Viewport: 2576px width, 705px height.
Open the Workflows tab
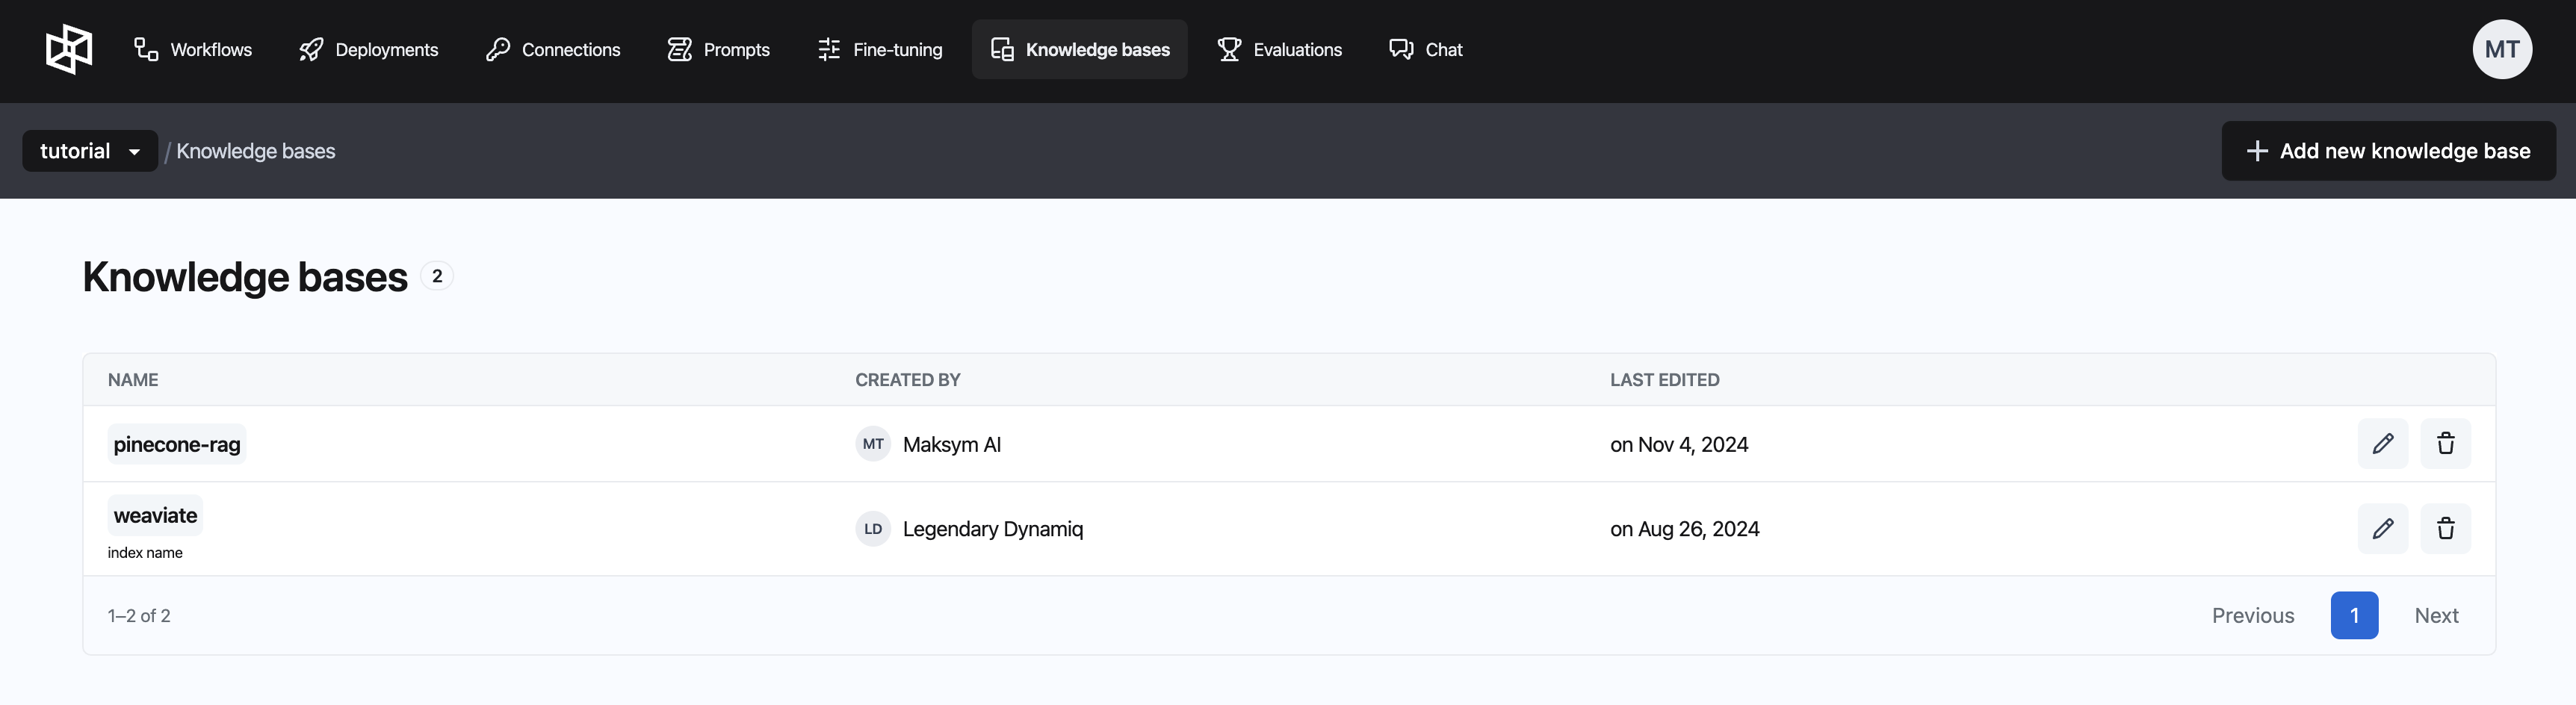(193, 50)
